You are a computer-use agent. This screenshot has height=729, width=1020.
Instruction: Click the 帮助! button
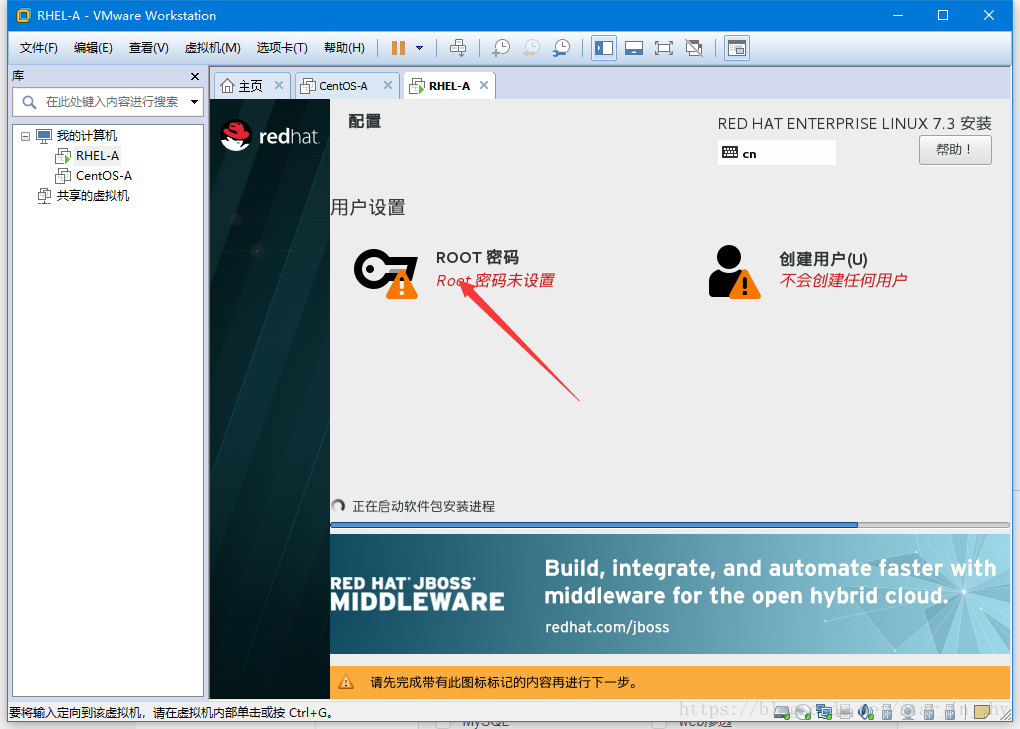pos(955,150)
